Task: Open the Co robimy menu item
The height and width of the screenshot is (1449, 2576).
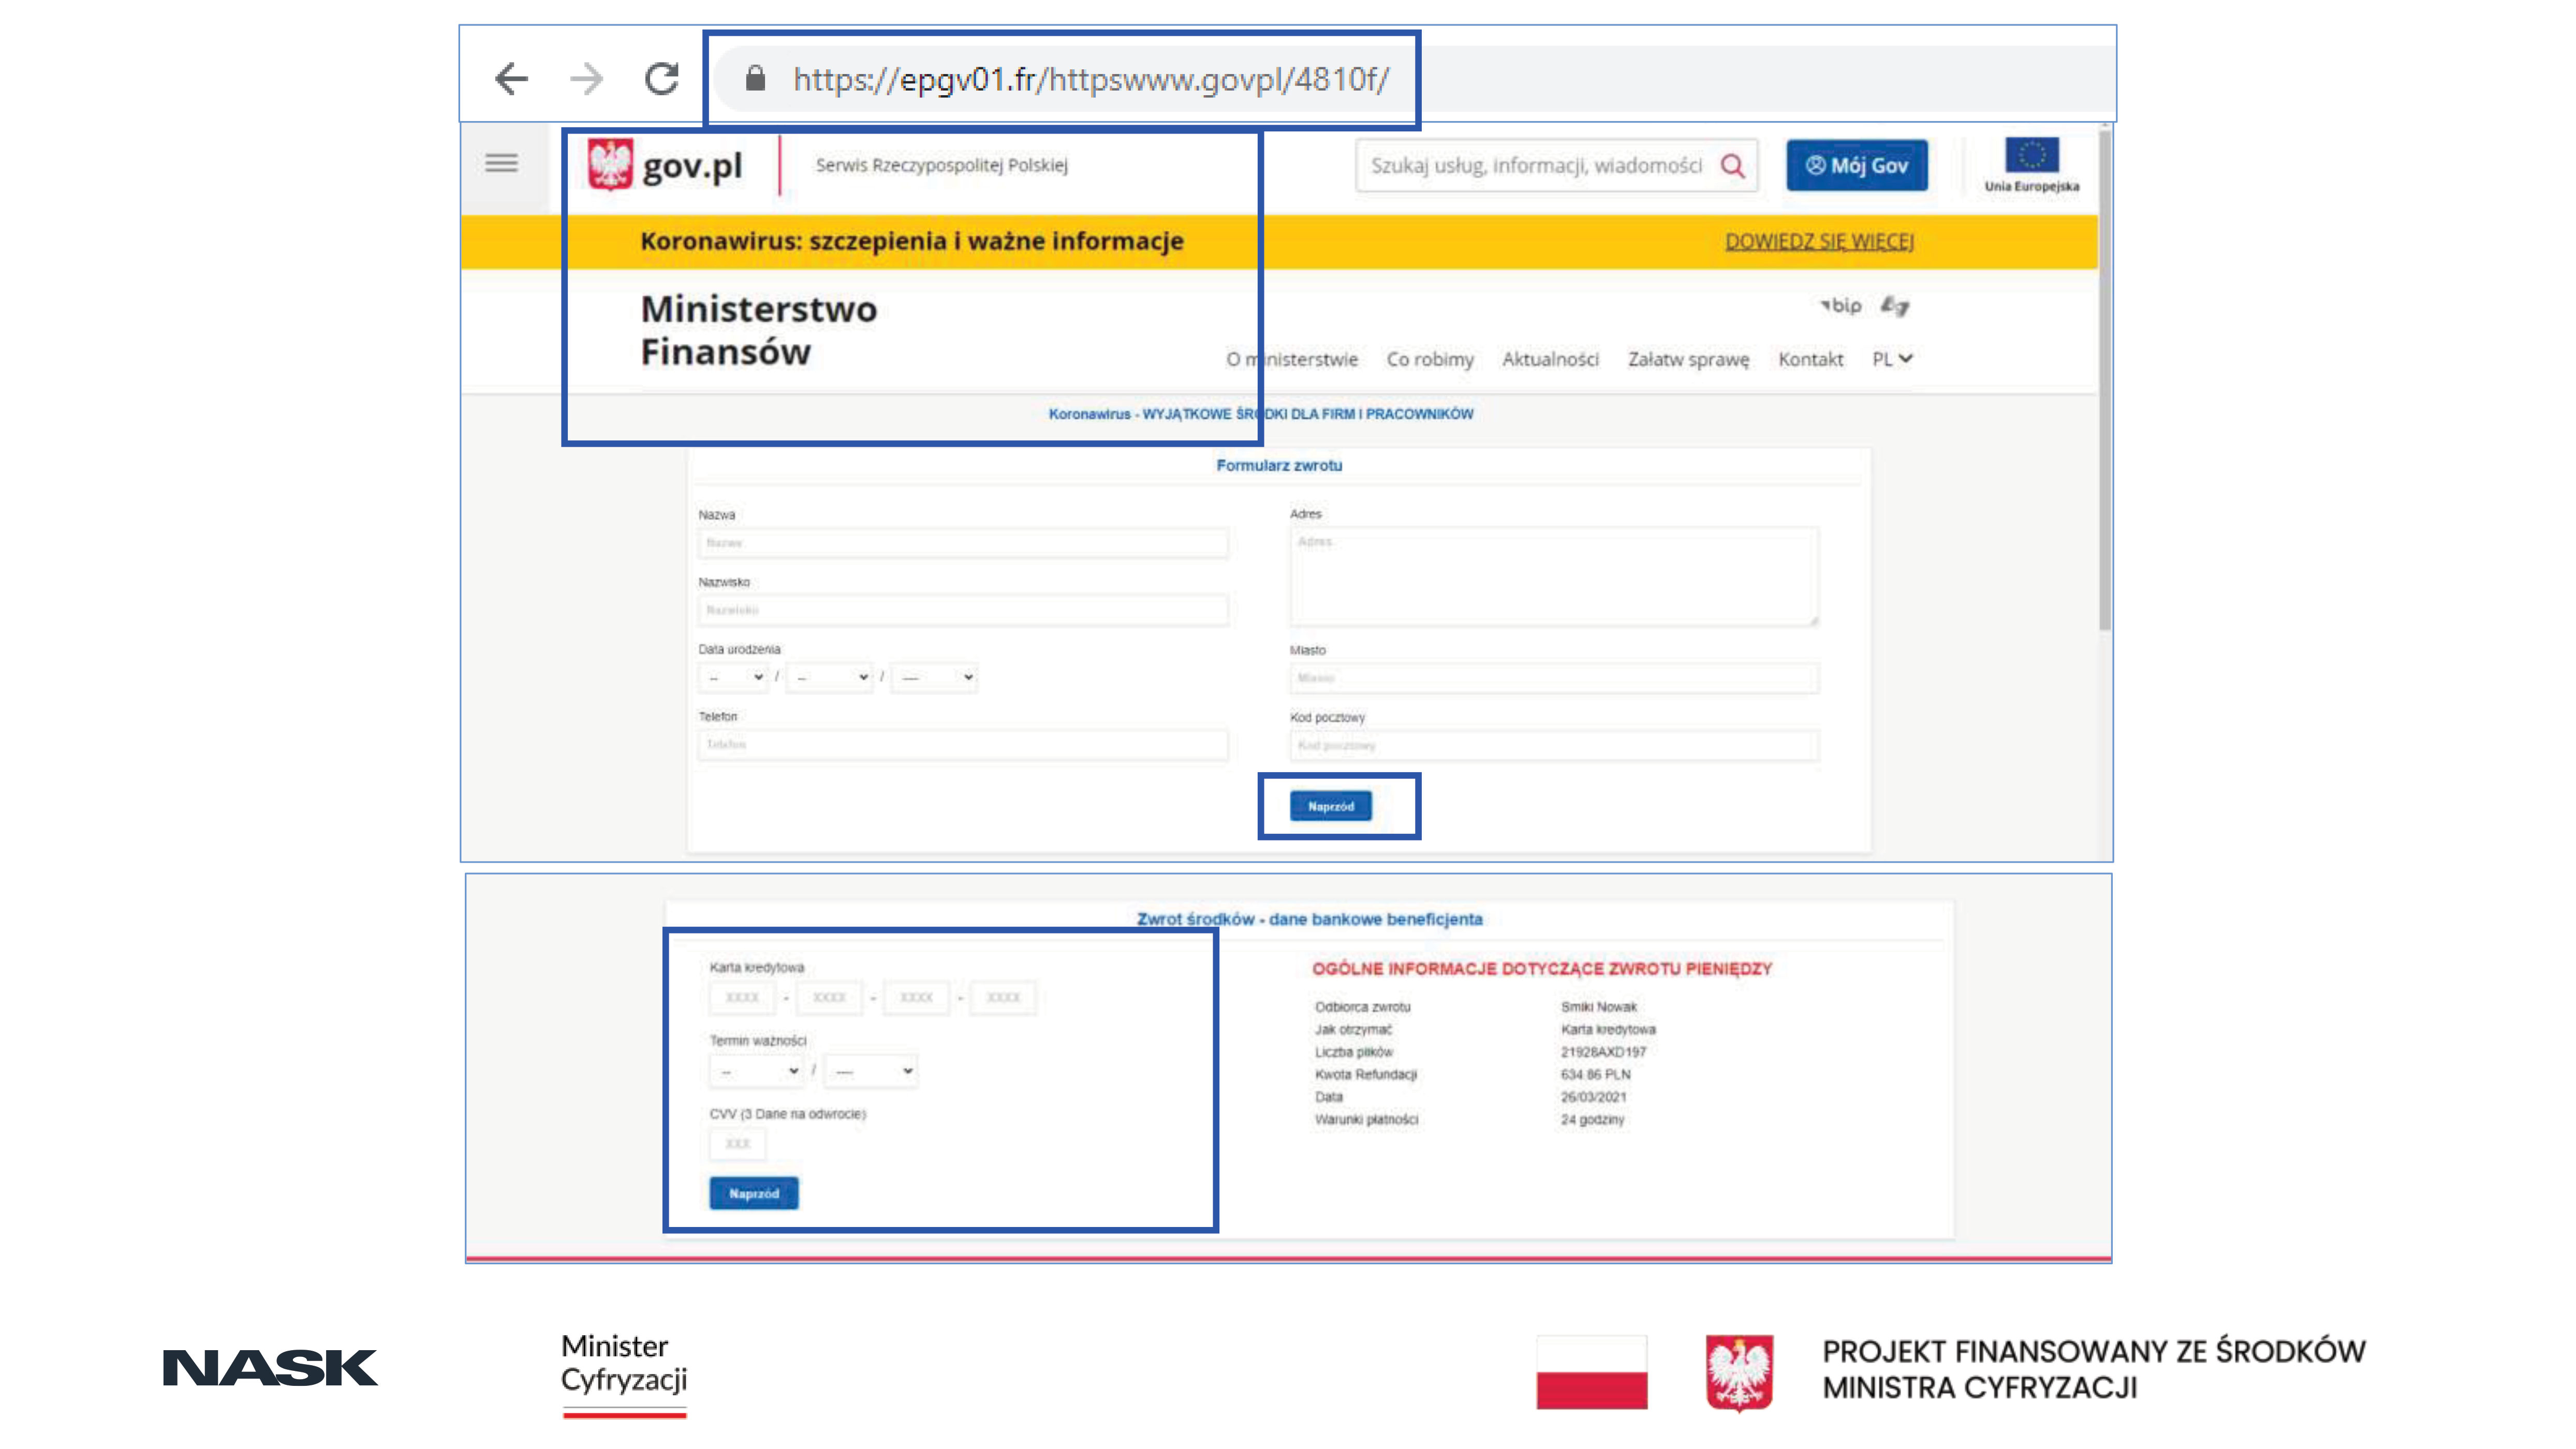Action: click(x=1430, y=359)
